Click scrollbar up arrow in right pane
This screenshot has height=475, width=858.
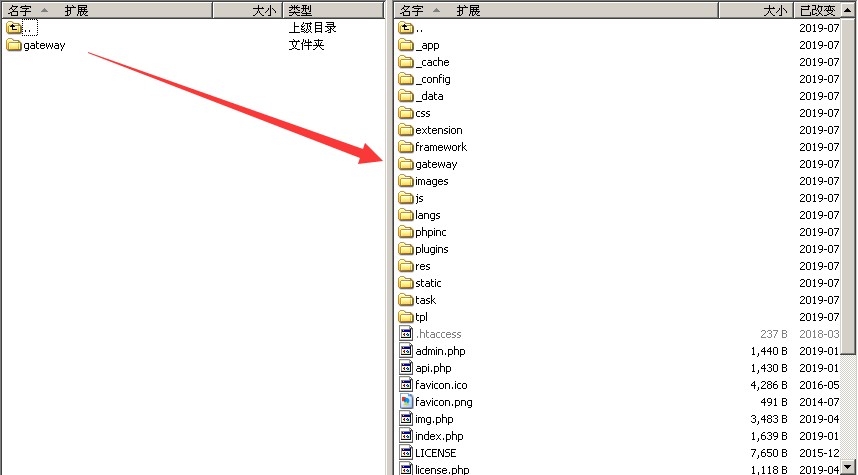pos(848,10)
